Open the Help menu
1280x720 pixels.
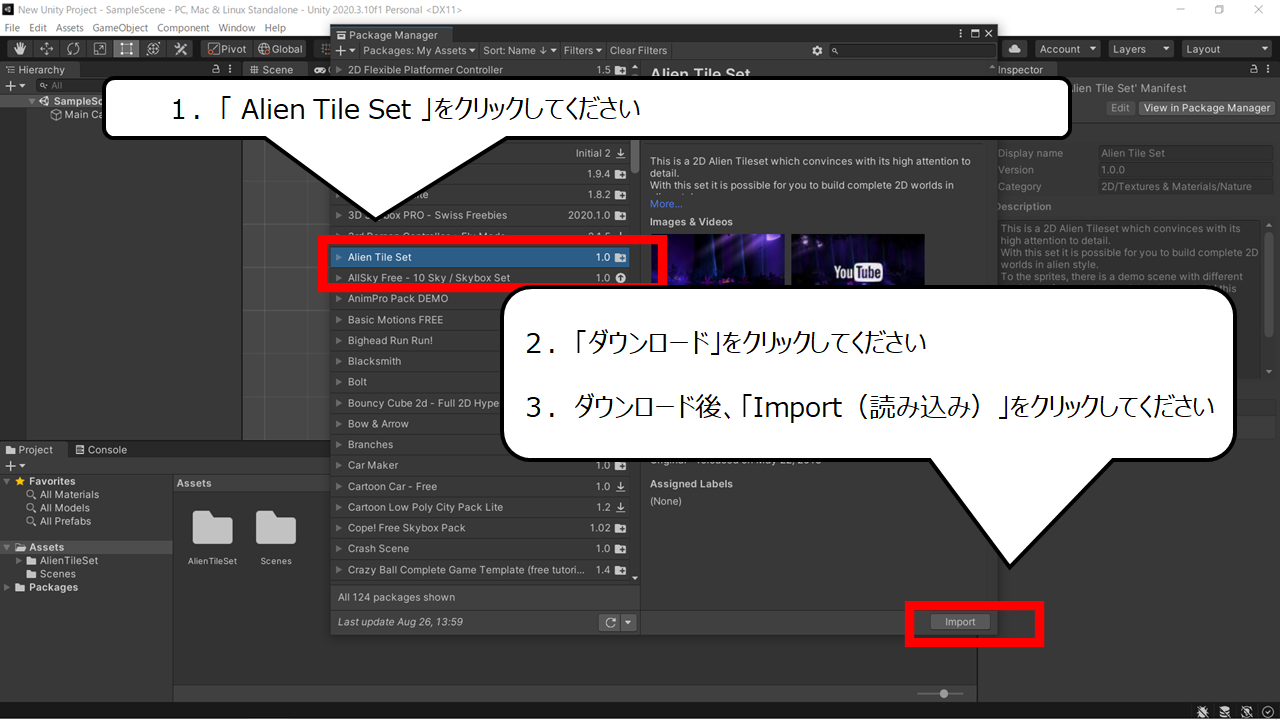pos(276,28)
